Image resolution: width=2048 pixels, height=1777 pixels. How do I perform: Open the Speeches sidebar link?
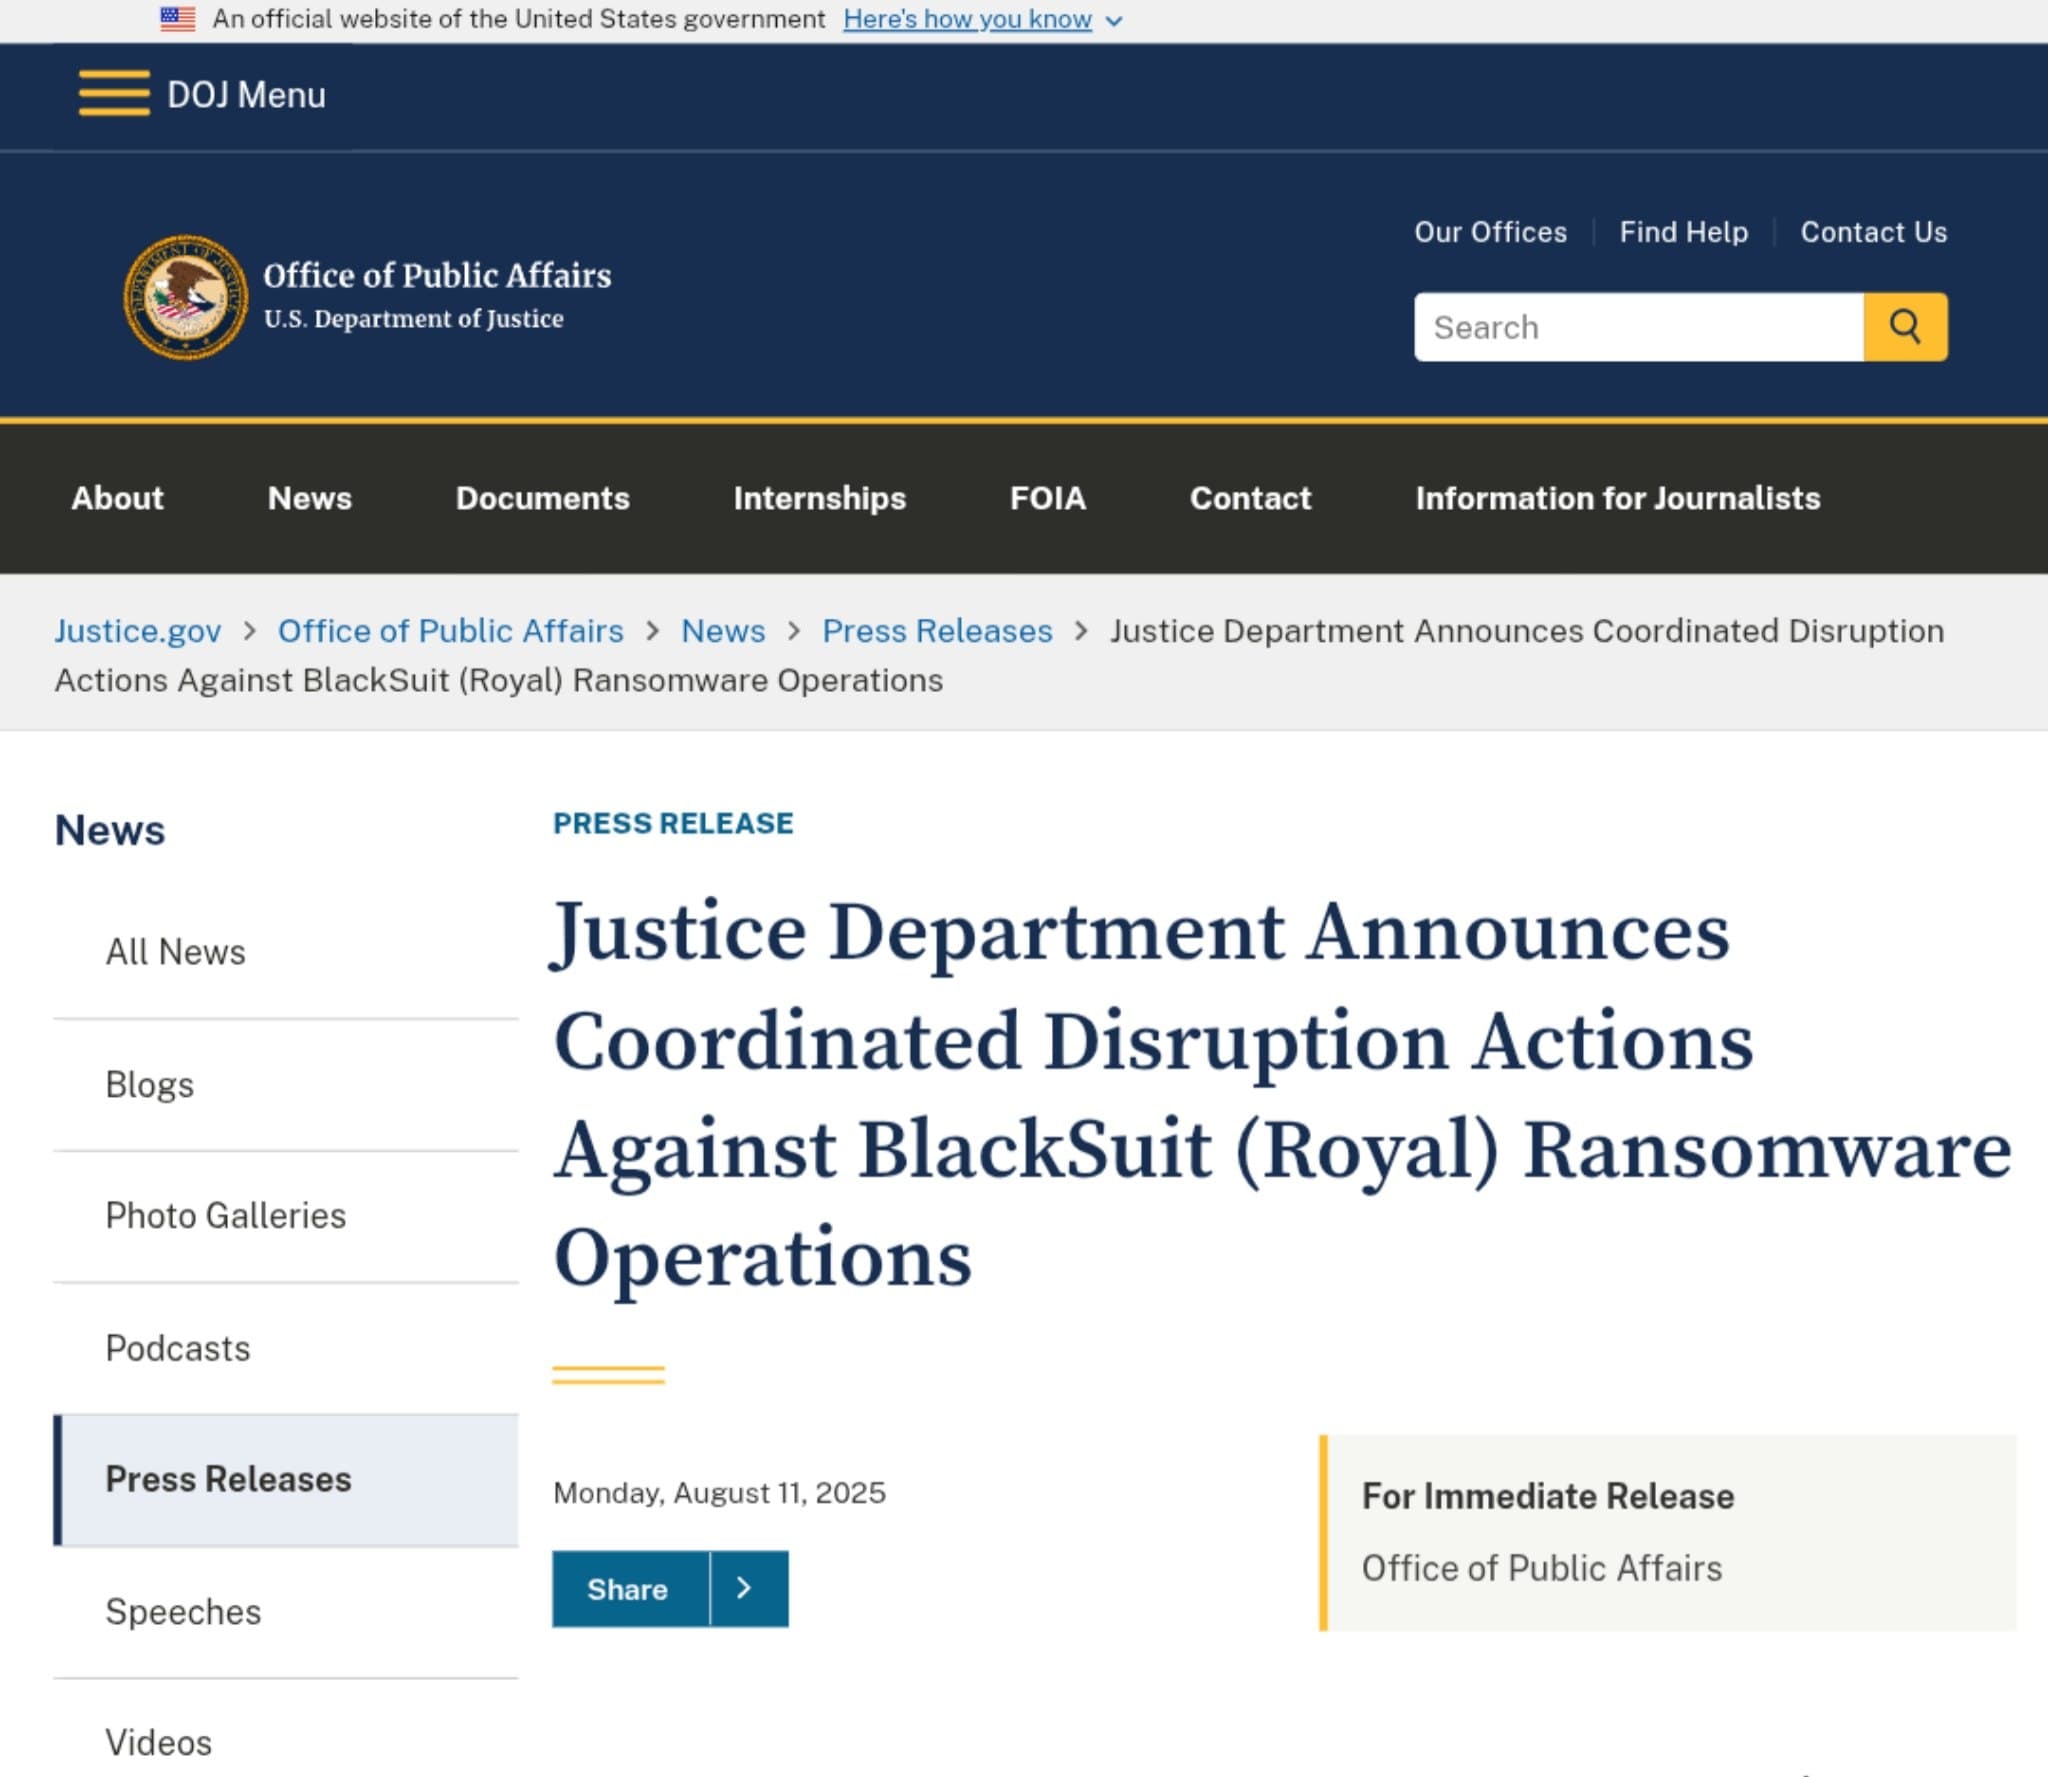tap(182, 1611)
